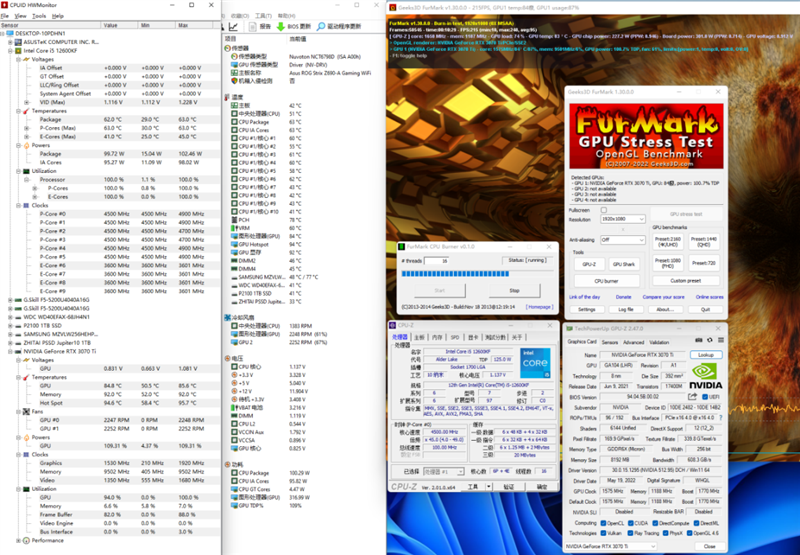Toggle the UEFI checkbox in GPU-Z

[705, 397]
